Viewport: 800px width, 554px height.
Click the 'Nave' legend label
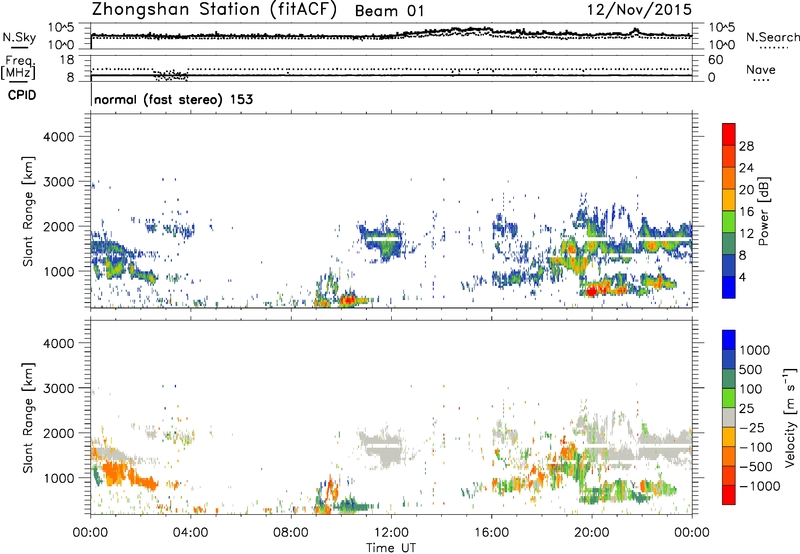pos(761,69)
